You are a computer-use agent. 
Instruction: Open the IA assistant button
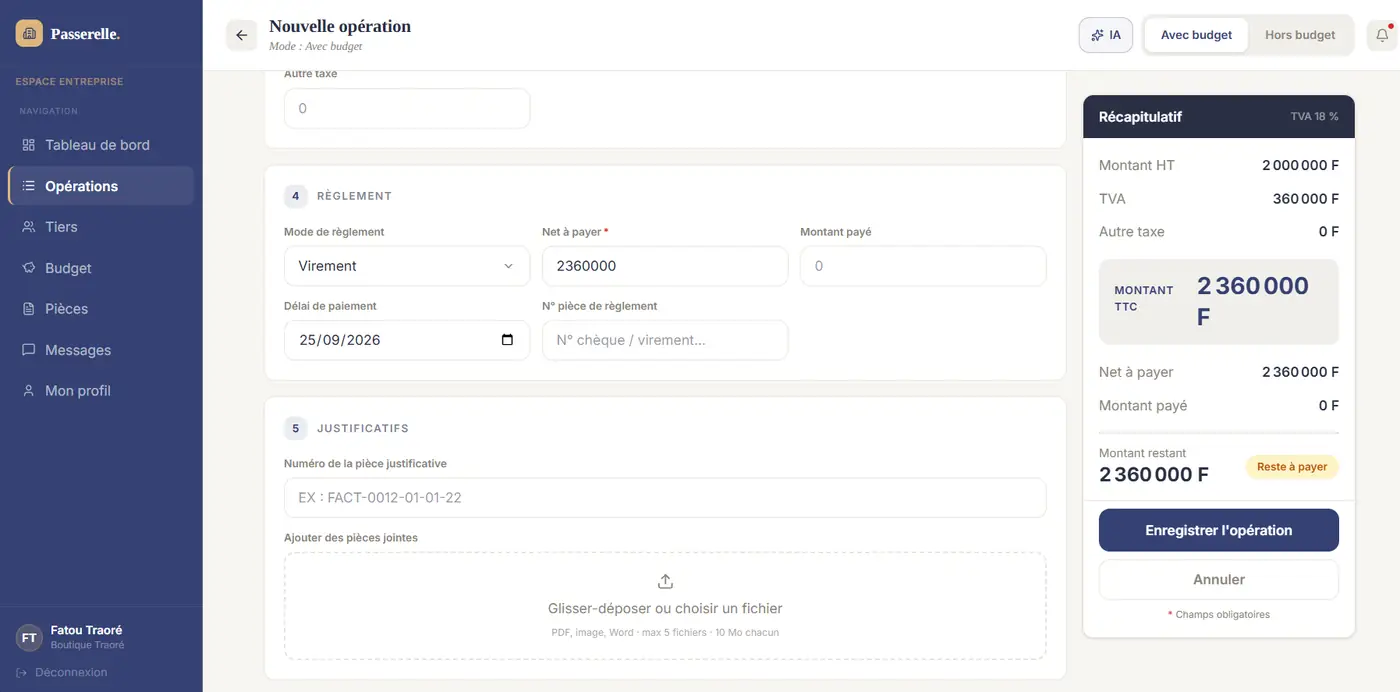click(1105, 35)
